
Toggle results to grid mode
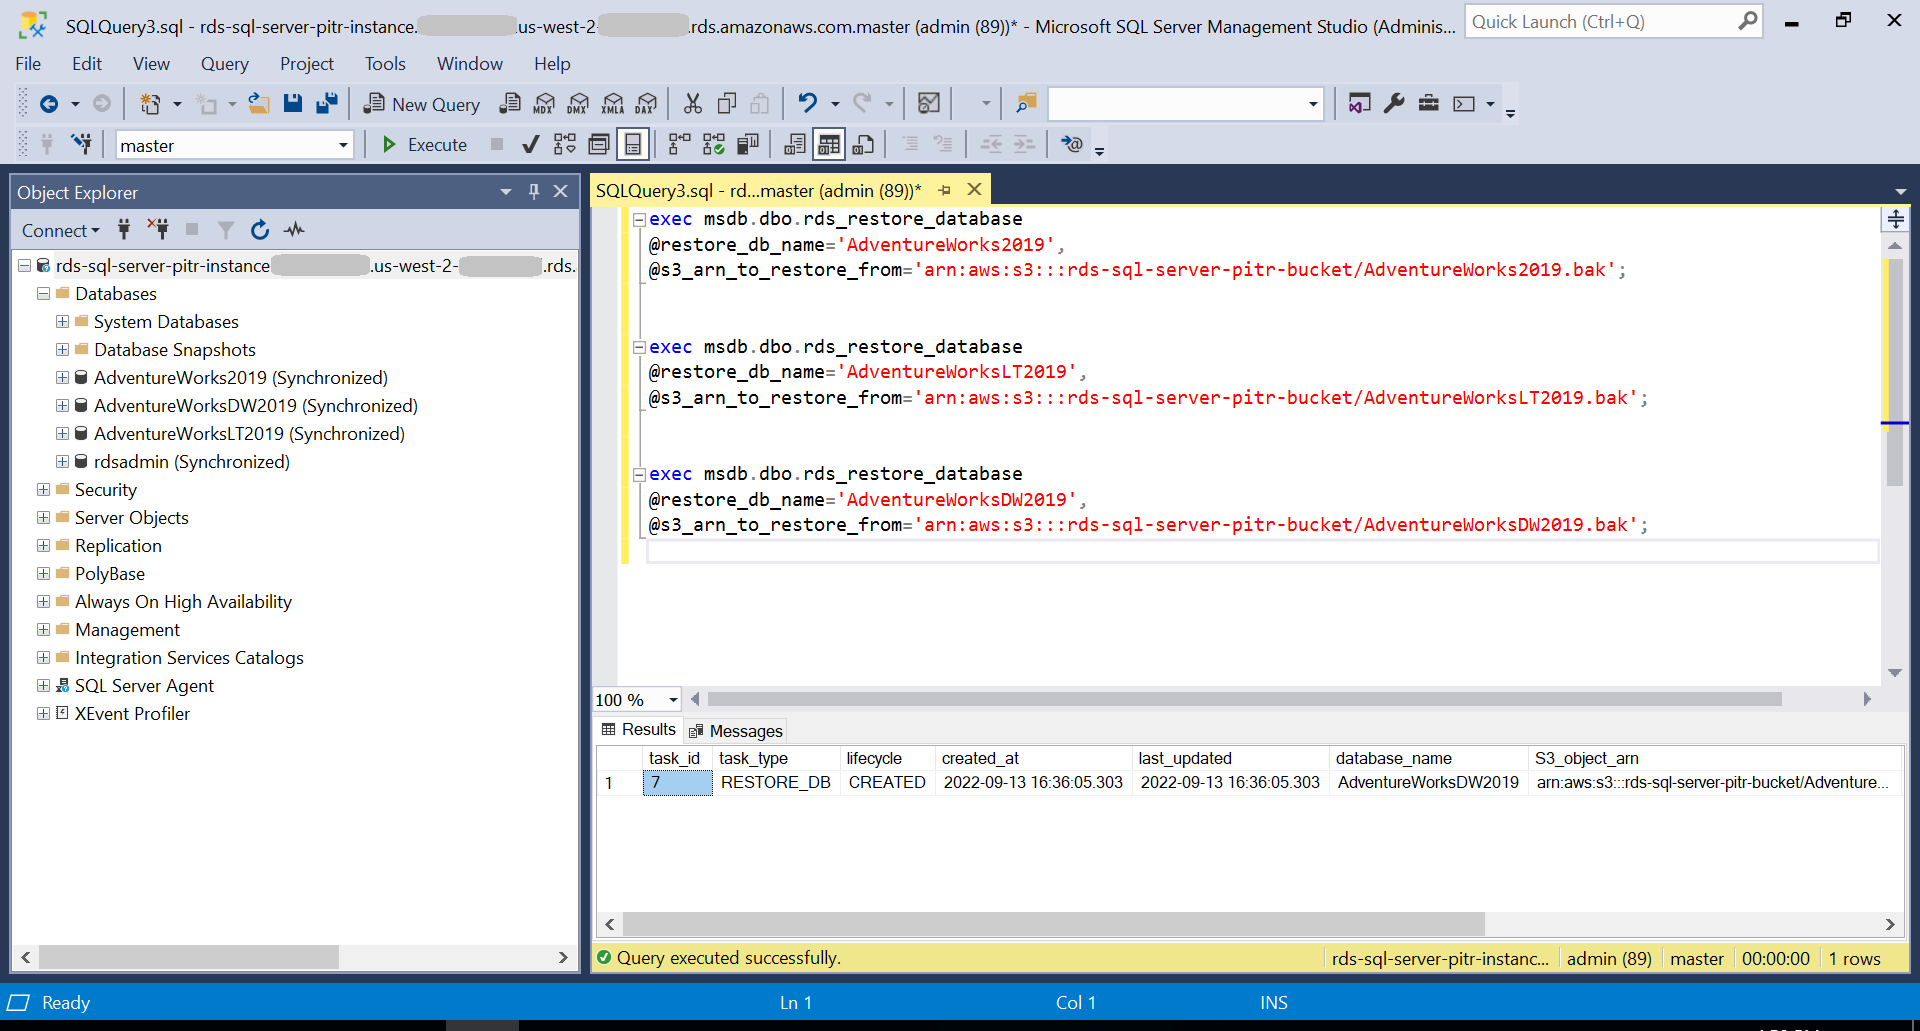(x=829, y=144)
